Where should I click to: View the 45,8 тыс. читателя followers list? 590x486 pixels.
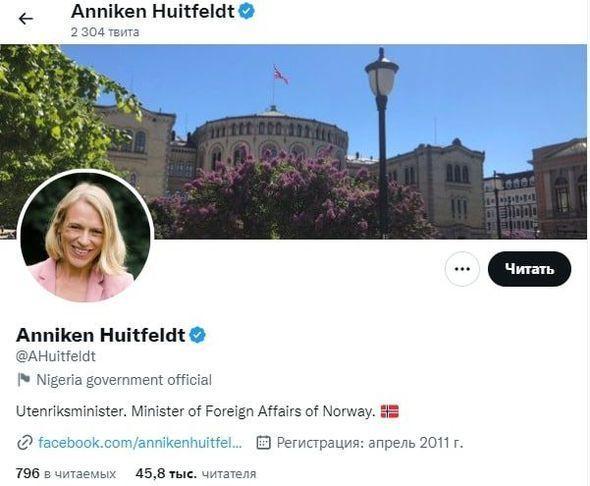click(196, 473)
